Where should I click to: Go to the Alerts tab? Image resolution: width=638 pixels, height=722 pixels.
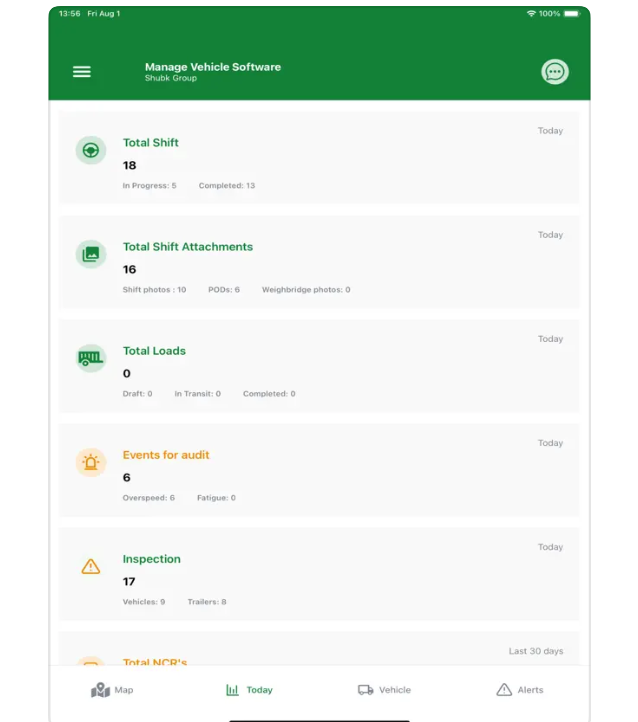pos(520,690)
